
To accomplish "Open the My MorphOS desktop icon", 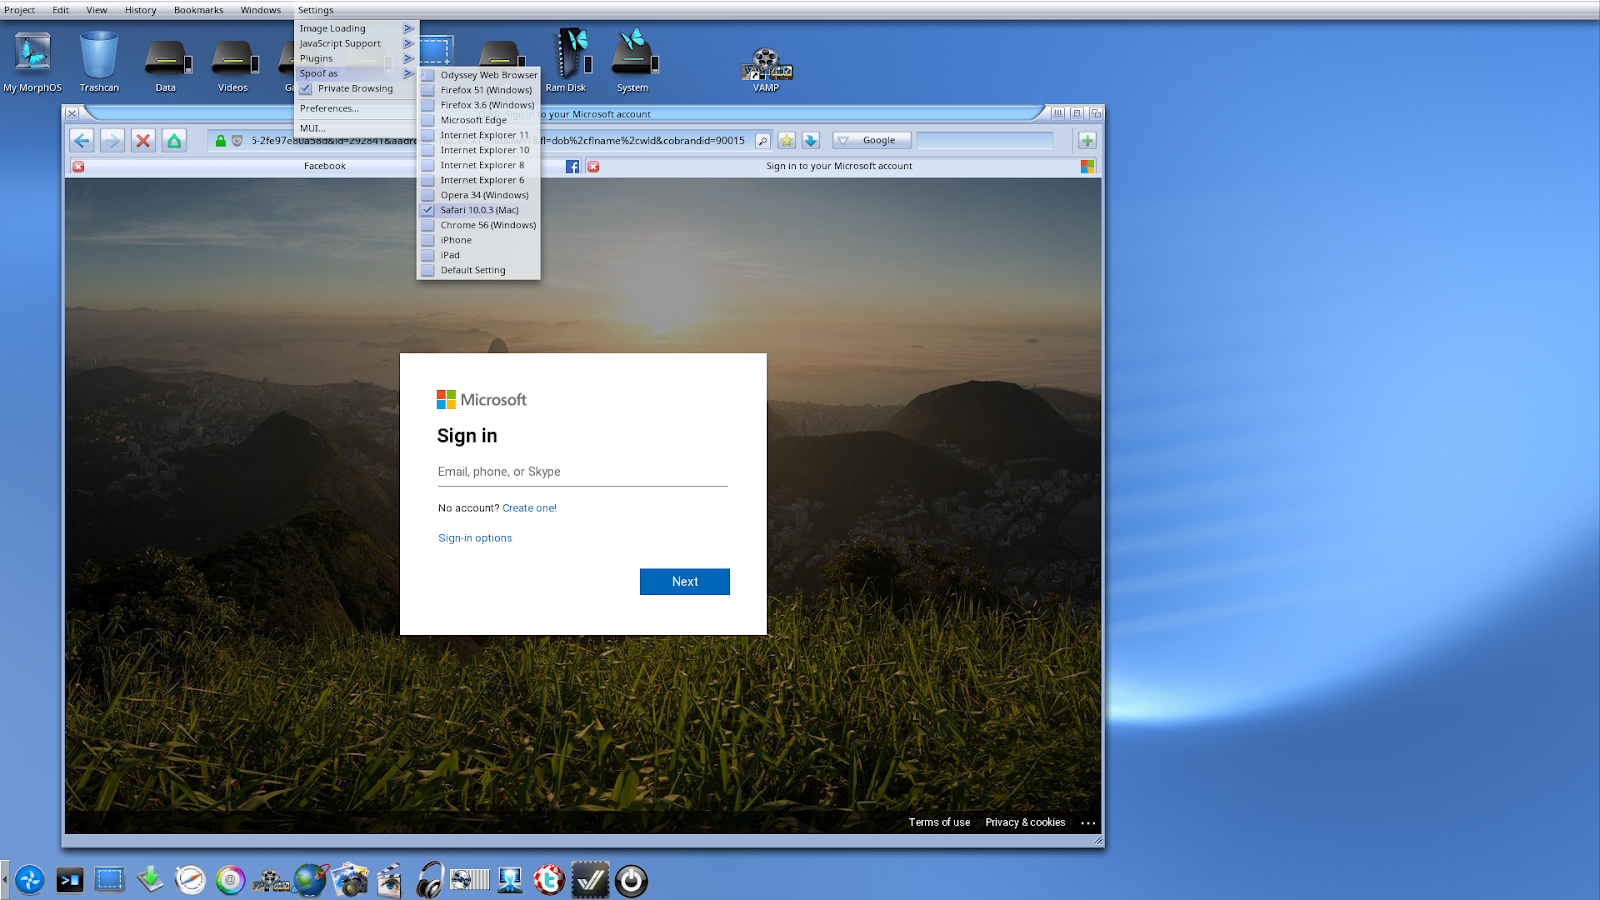I will click(x=33, y=61).
